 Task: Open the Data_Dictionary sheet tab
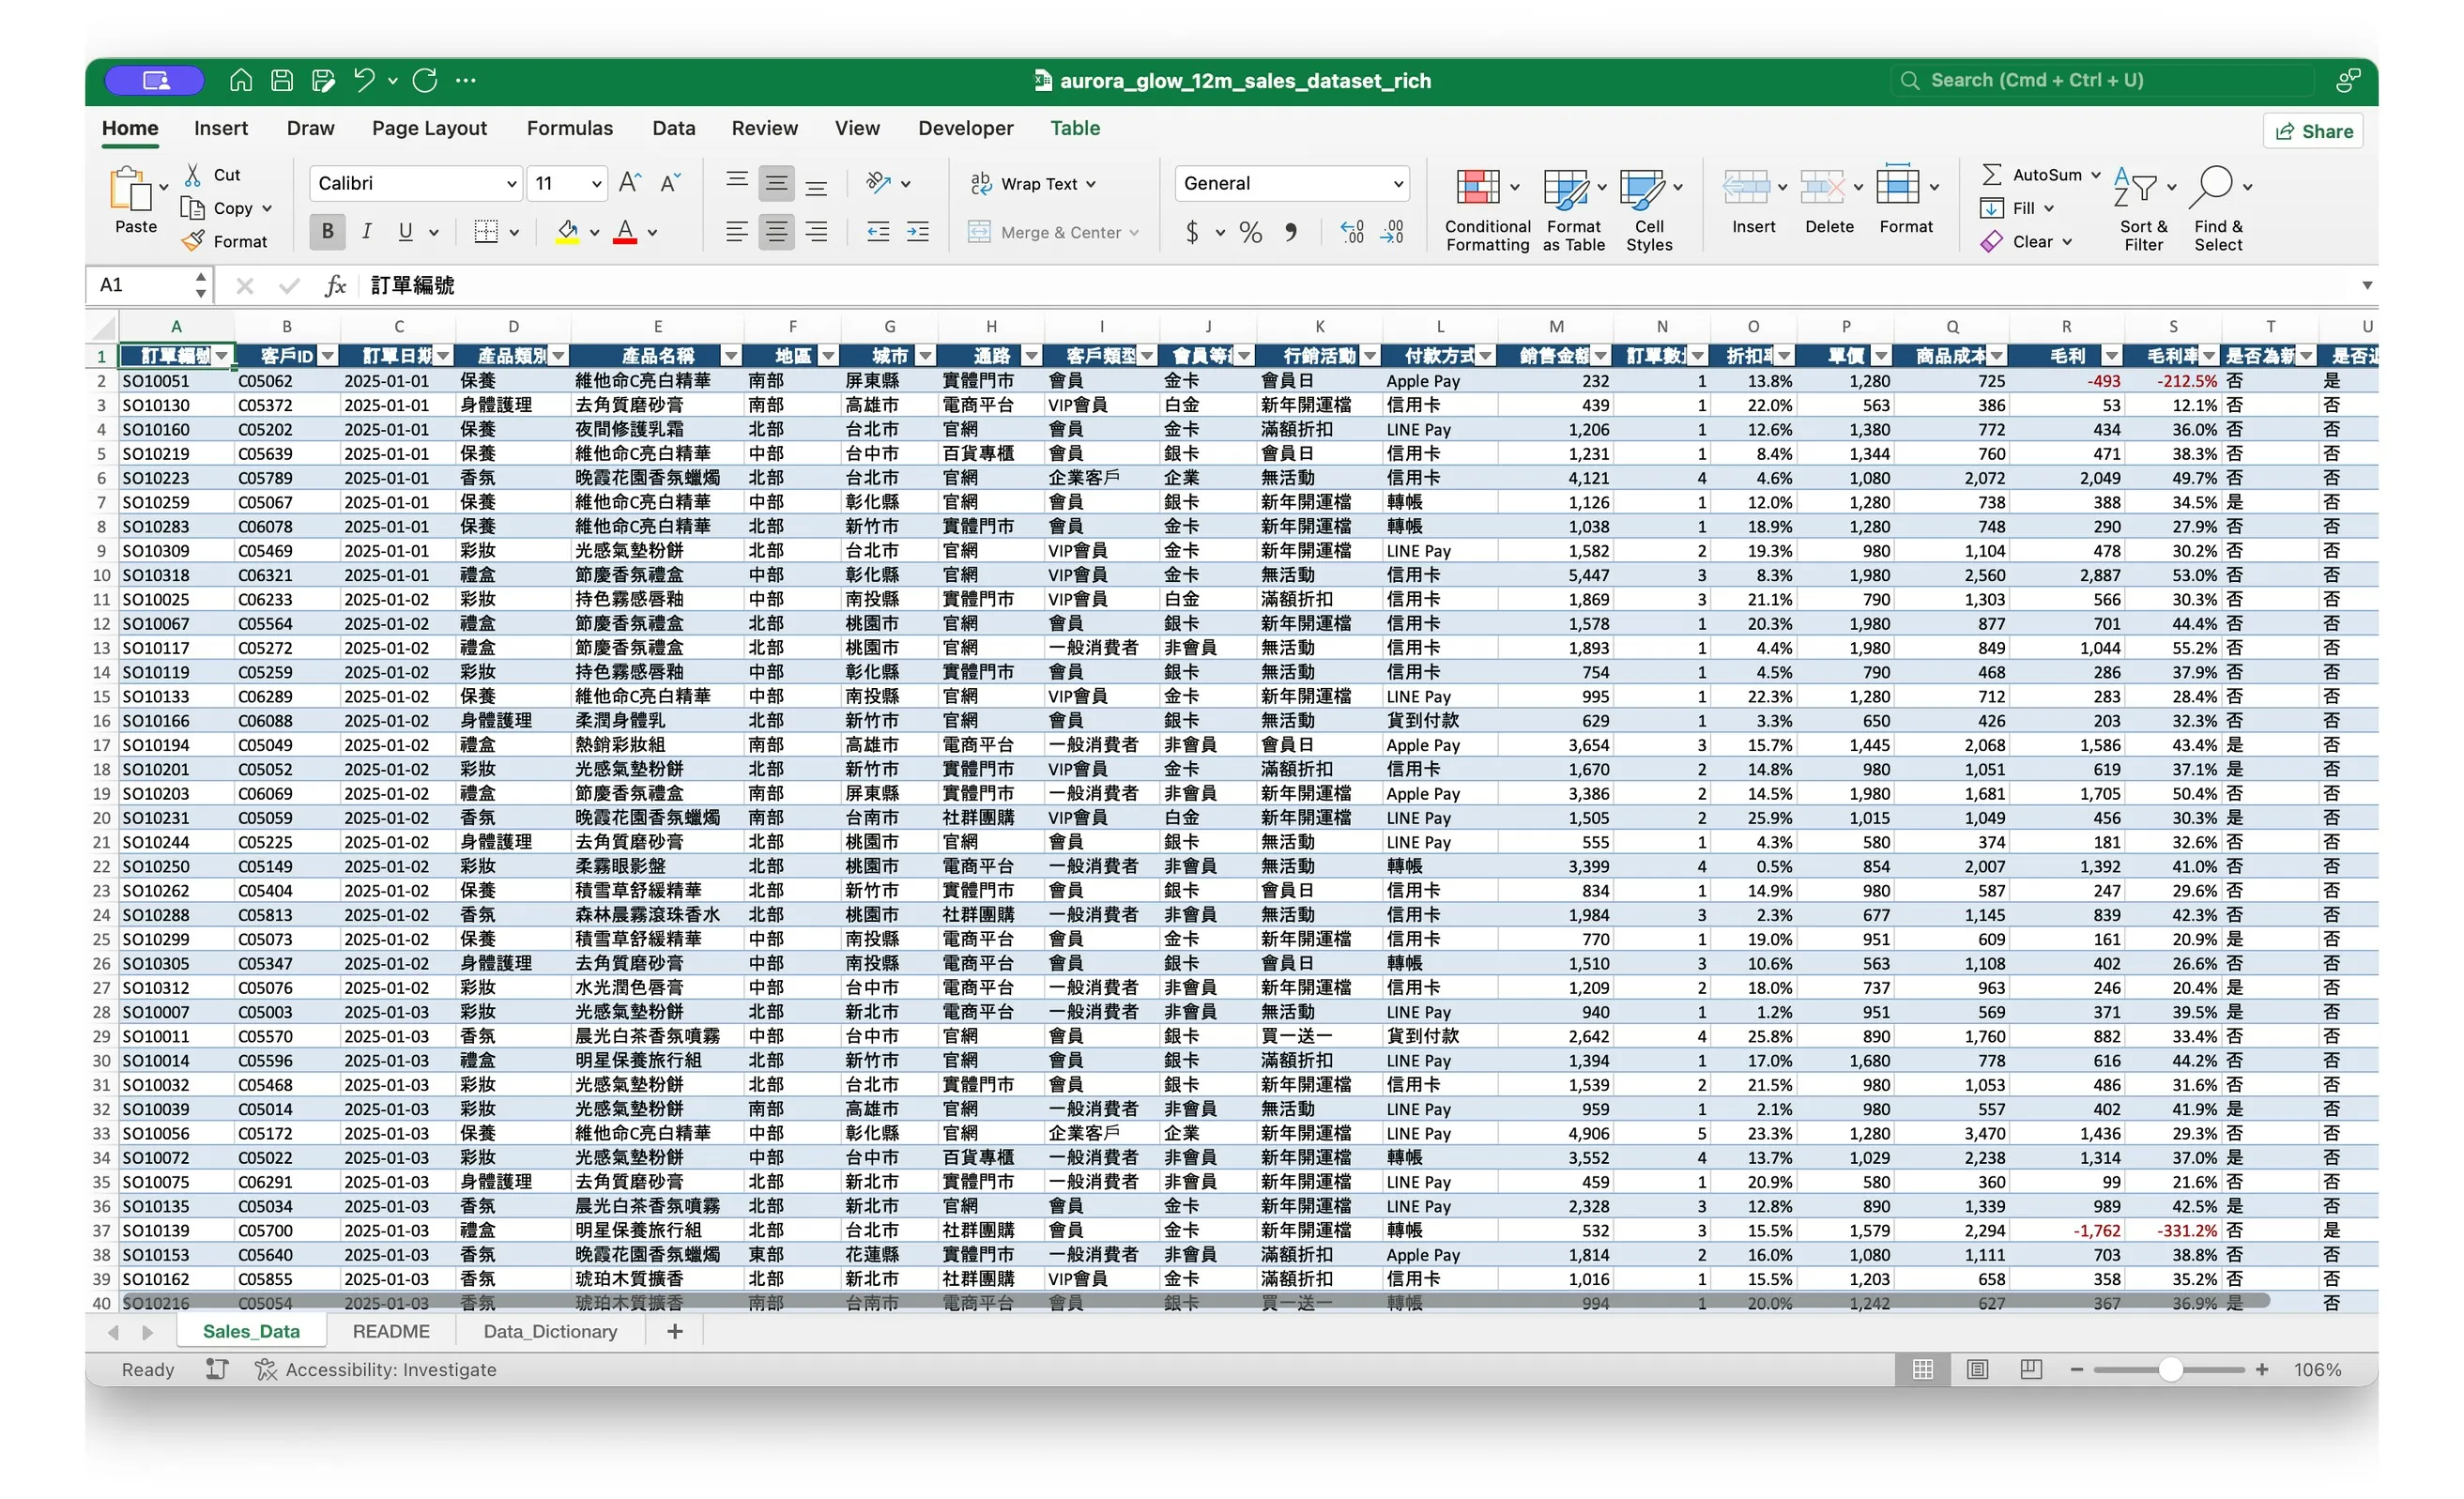click(x=550, y=1331)
